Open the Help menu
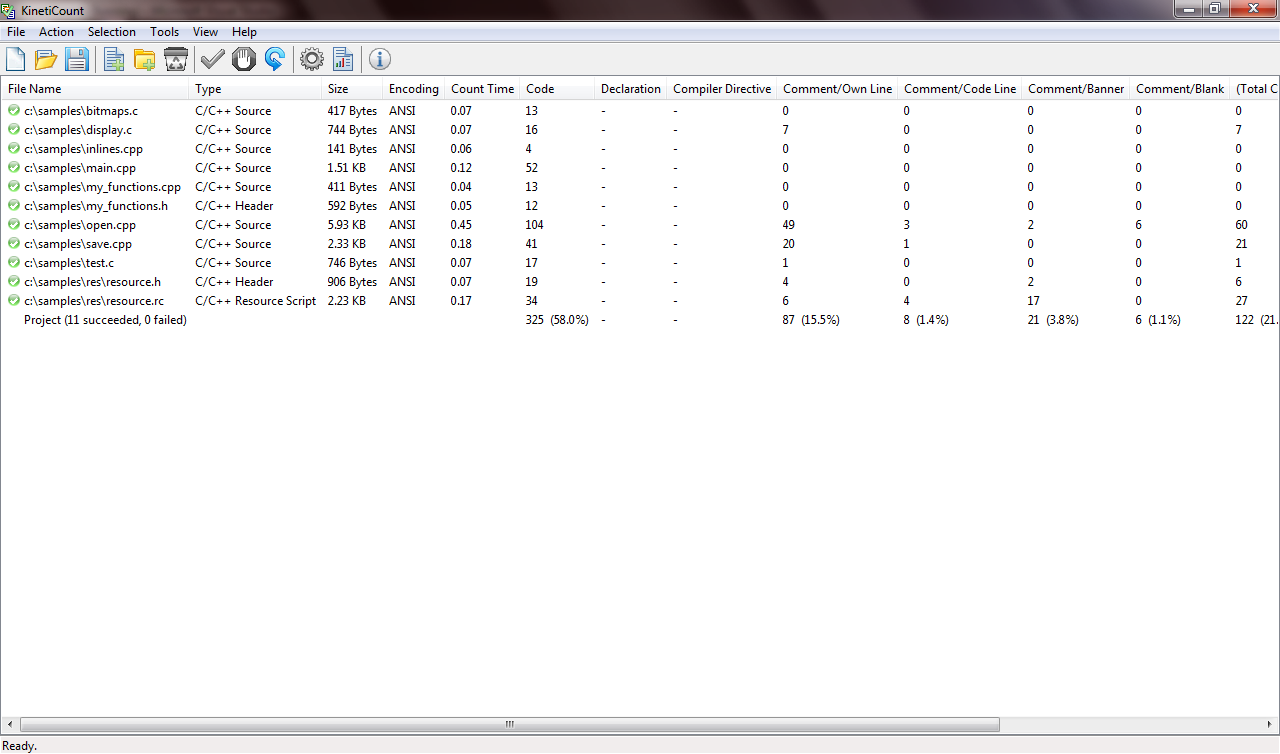Screen dimensions: 1280x754 point(245,32)
